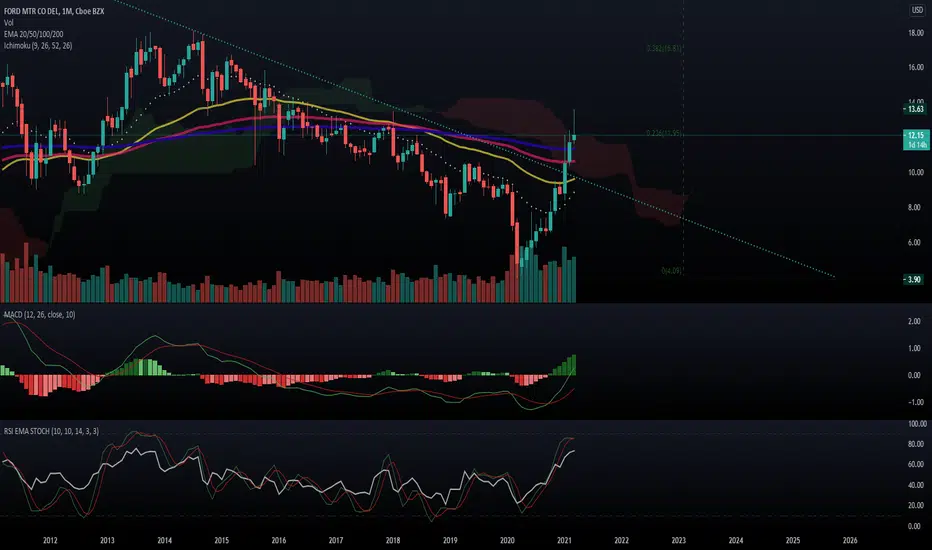Click the 100.00 RSI scale value
Image resolution: width=932 pixels, height=550 pixels.
point(918,424)
